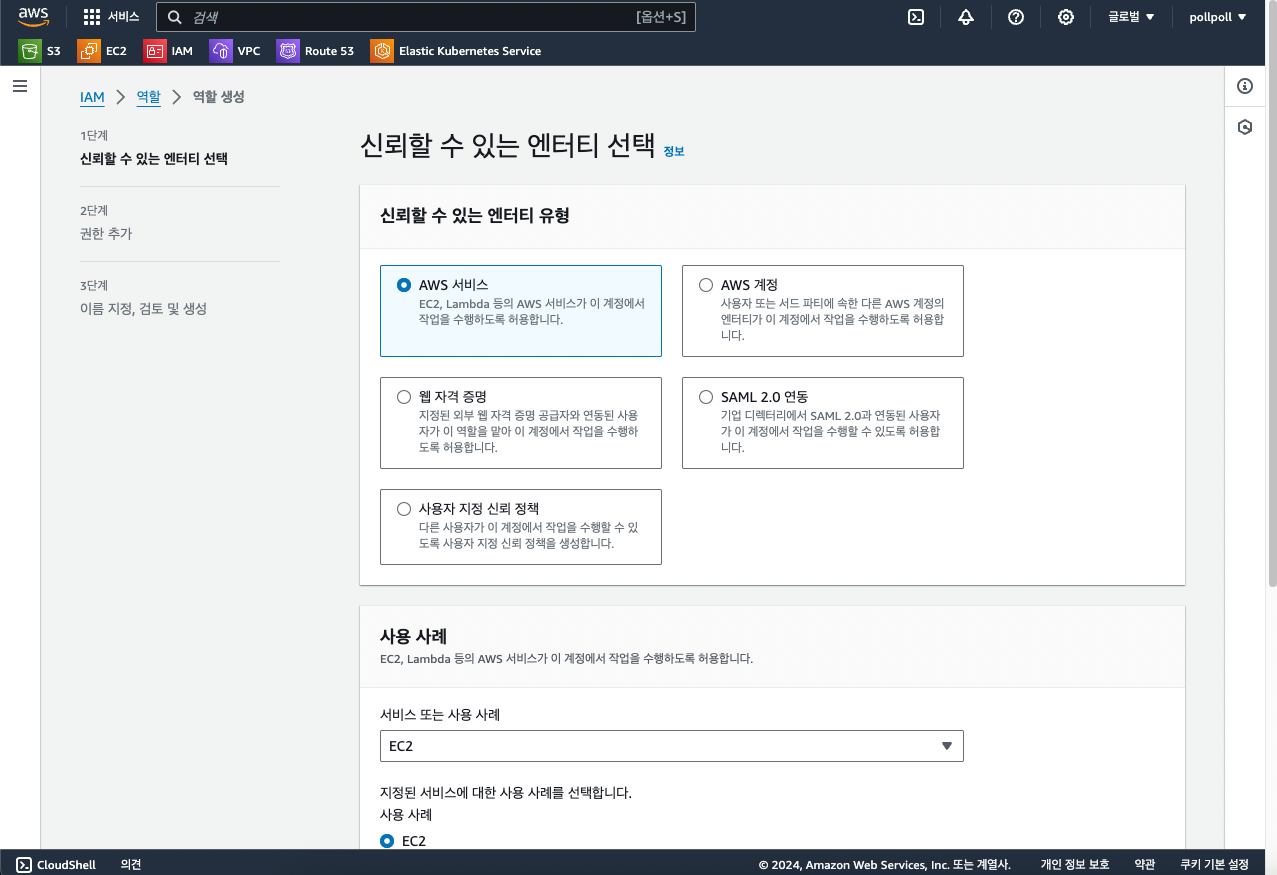Open the notifications bell icon
This screenshot has width=1277, height=875.
coord(966,17)
